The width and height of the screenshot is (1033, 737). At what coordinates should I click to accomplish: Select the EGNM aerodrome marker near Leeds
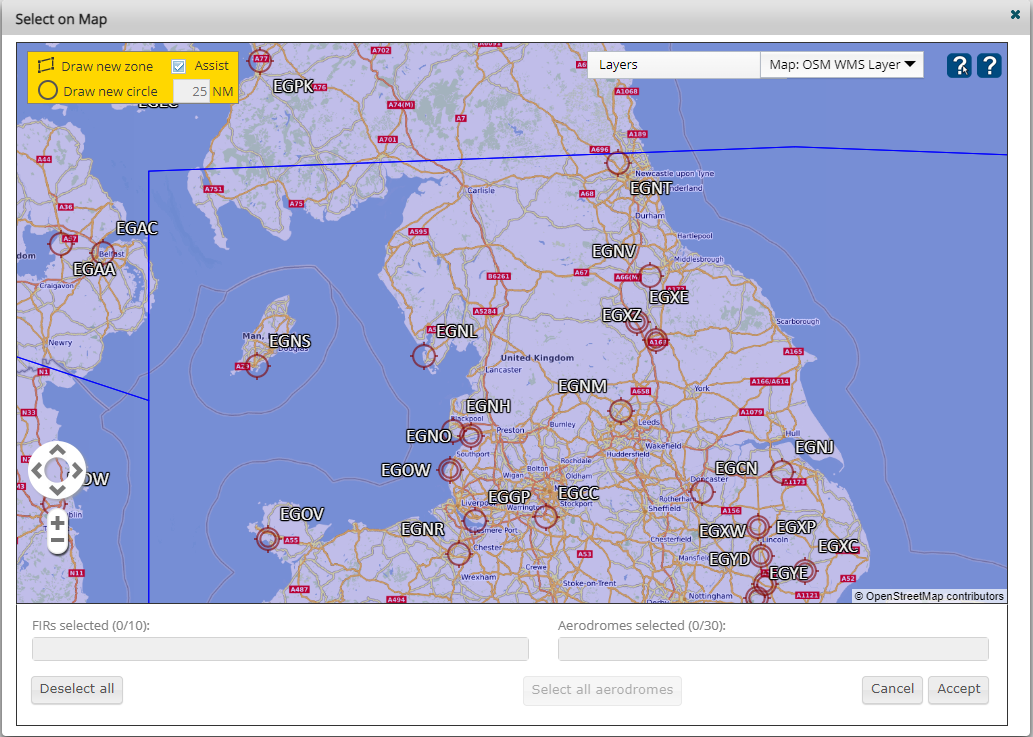(x=621, y=411)
